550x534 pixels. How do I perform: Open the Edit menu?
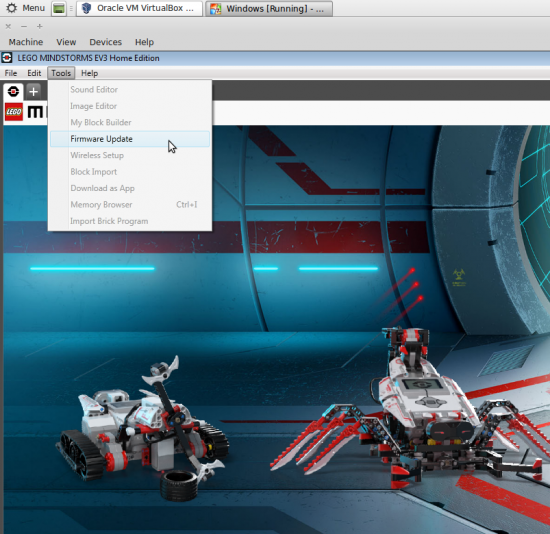34,73
